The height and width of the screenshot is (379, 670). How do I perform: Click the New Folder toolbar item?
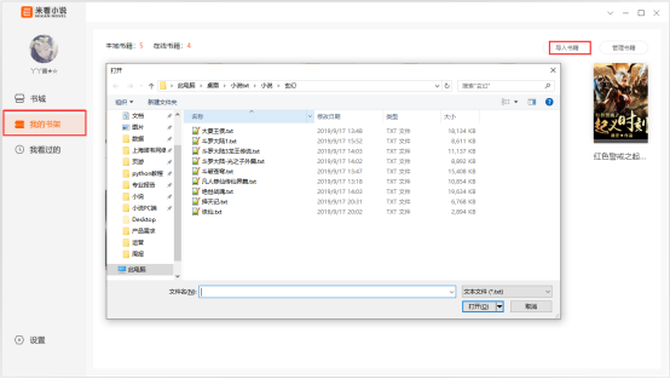[162, 102]
